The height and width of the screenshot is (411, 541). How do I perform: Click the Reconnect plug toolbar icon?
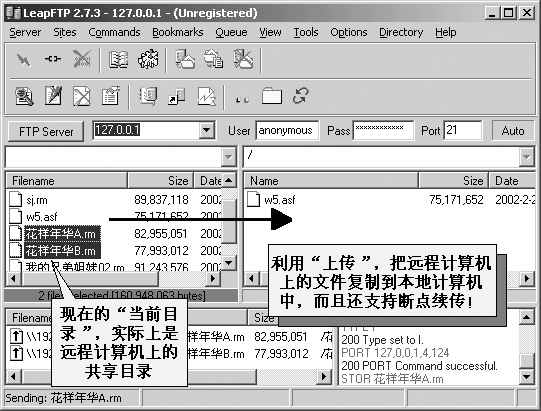[52, 59]
